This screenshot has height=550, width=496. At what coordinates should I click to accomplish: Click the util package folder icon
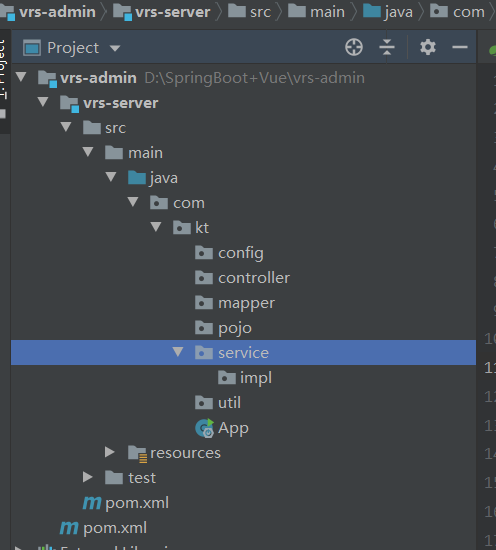[x=204, y=402]
